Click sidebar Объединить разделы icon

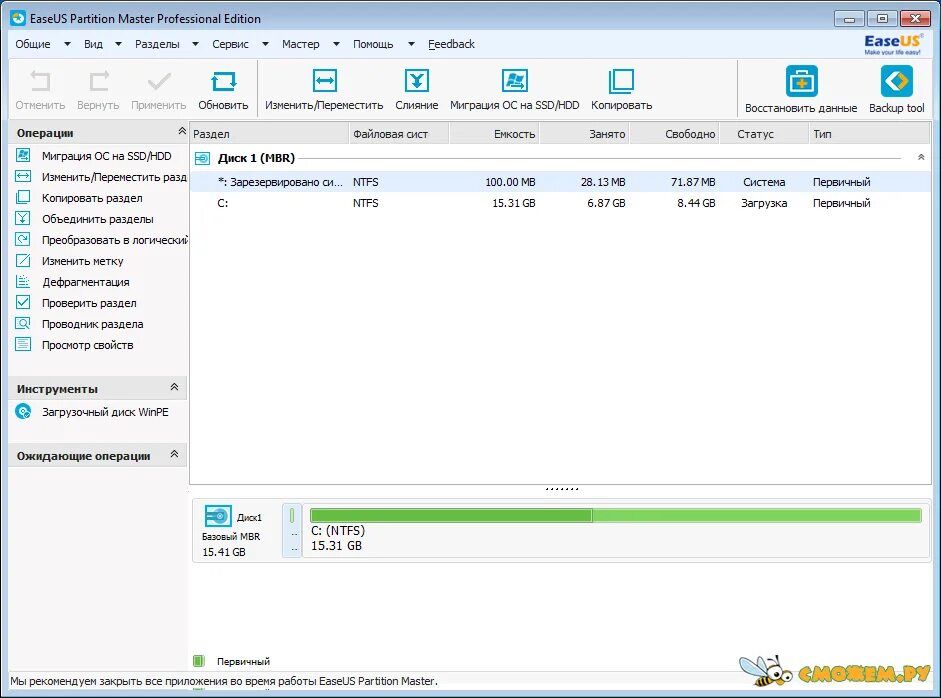pyautogui.click(x=23, y=218)
